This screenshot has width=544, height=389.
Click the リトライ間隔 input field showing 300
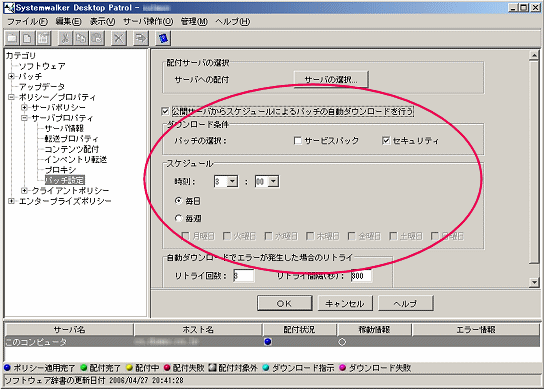[x=361, y=276]
